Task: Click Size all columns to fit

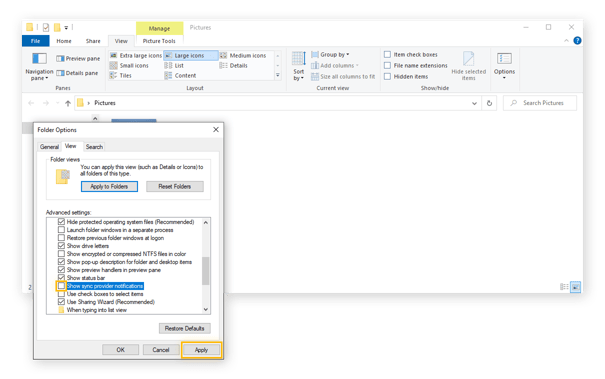Action: tap(343, 77)
